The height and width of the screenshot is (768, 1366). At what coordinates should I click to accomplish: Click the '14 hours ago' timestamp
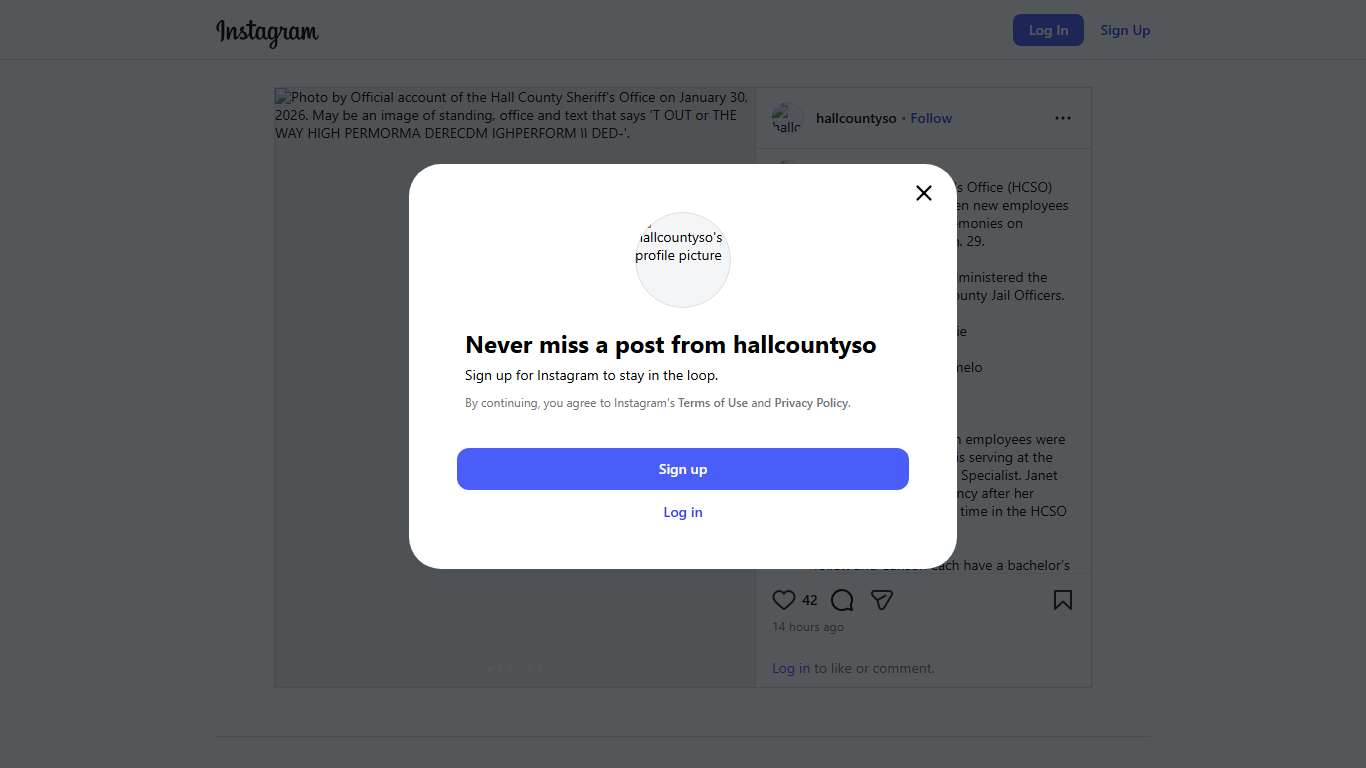click(x=808, y=627)
